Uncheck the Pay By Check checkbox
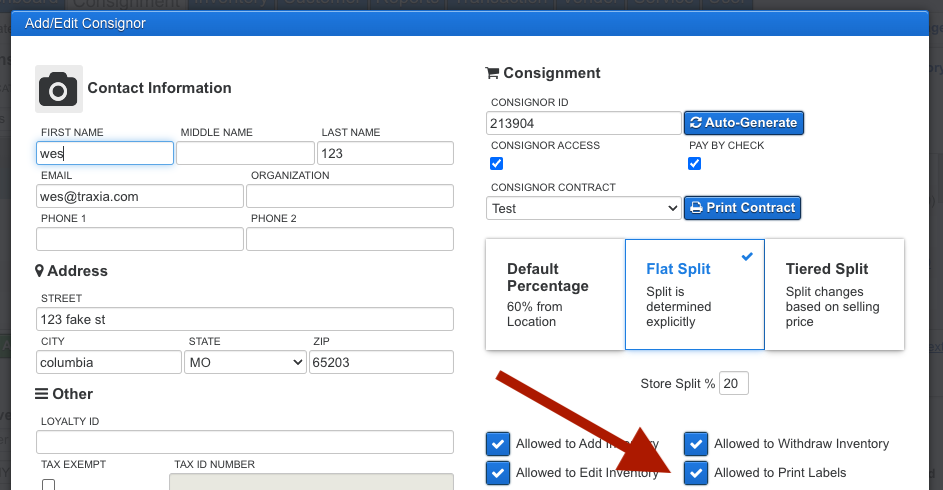 coord(695,164)
